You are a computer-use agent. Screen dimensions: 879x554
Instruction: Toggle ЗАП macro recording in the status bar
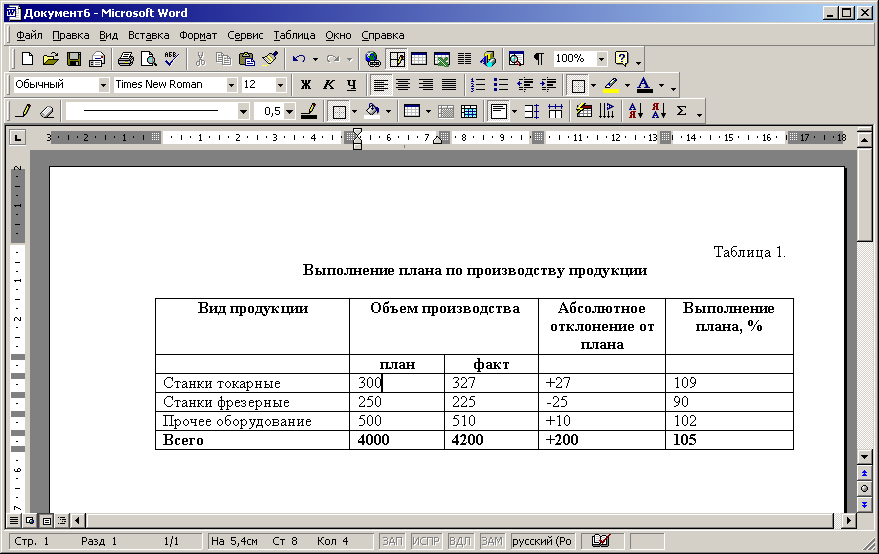(x=392, y=541)
